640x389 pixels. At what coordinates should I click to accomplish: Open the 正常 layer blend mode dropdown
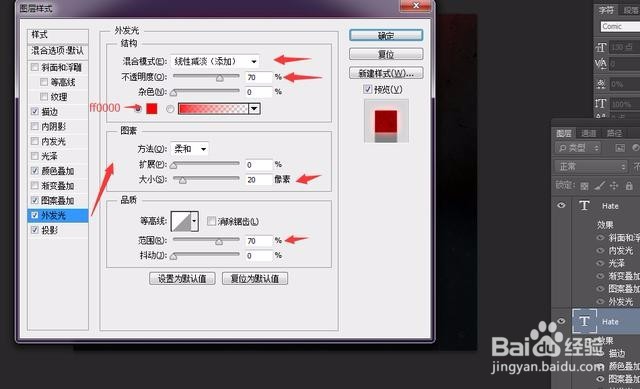tap(591, 166)
